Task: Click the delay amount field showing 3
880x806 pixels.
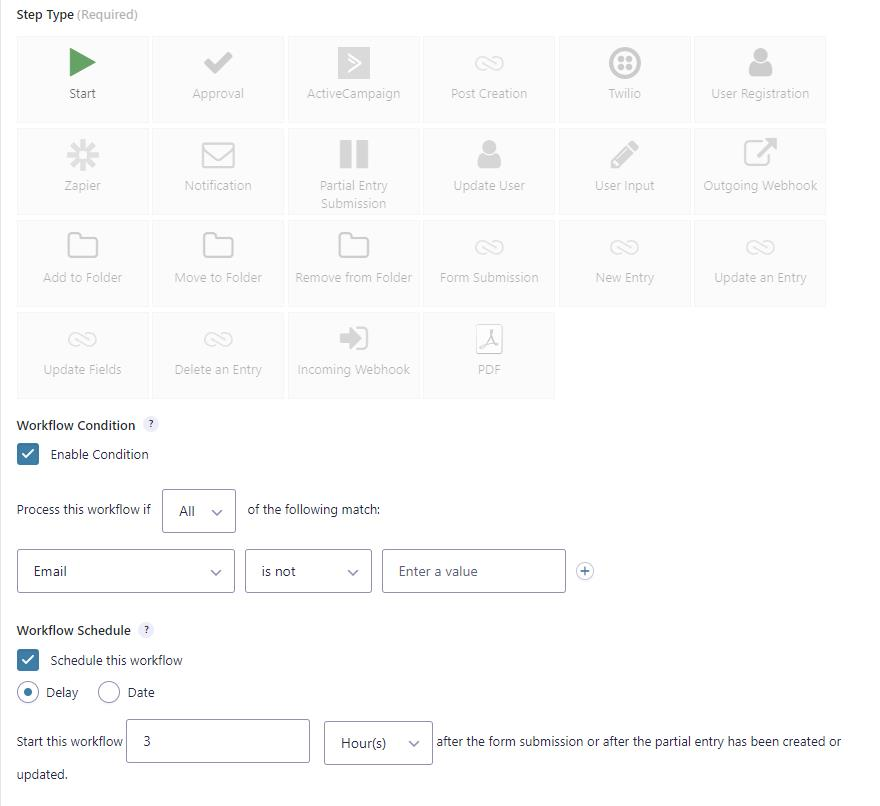Action: tap(218, 741)
